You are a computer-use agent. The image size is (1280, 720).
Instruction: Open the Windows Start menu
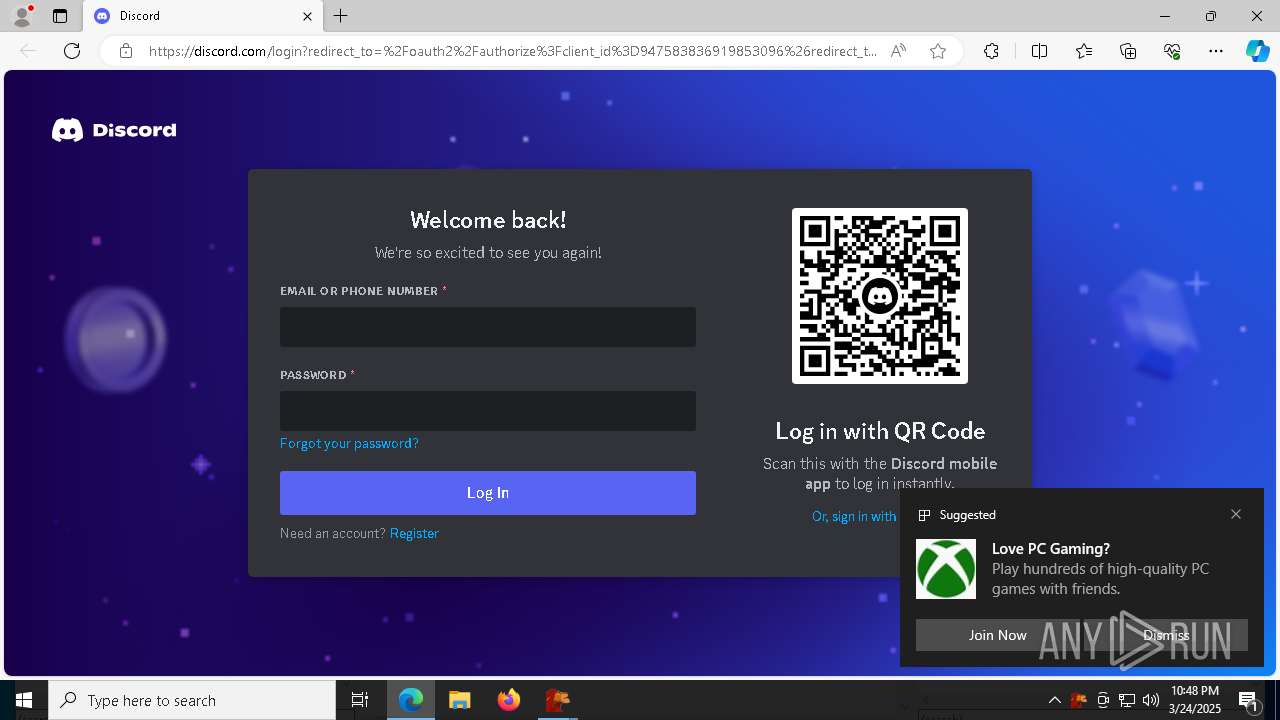(24, 700)
